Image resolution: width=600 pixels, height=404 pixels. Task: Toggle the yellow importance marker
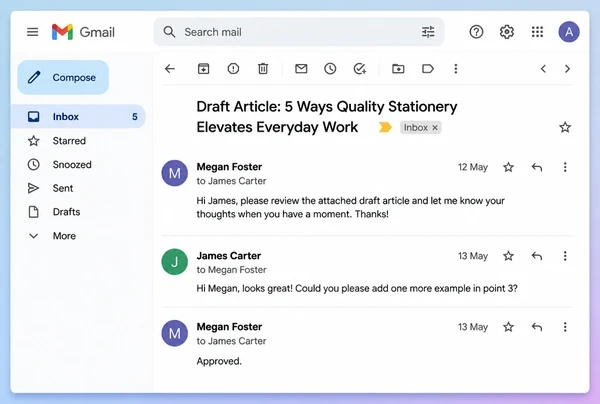[385, 127]
